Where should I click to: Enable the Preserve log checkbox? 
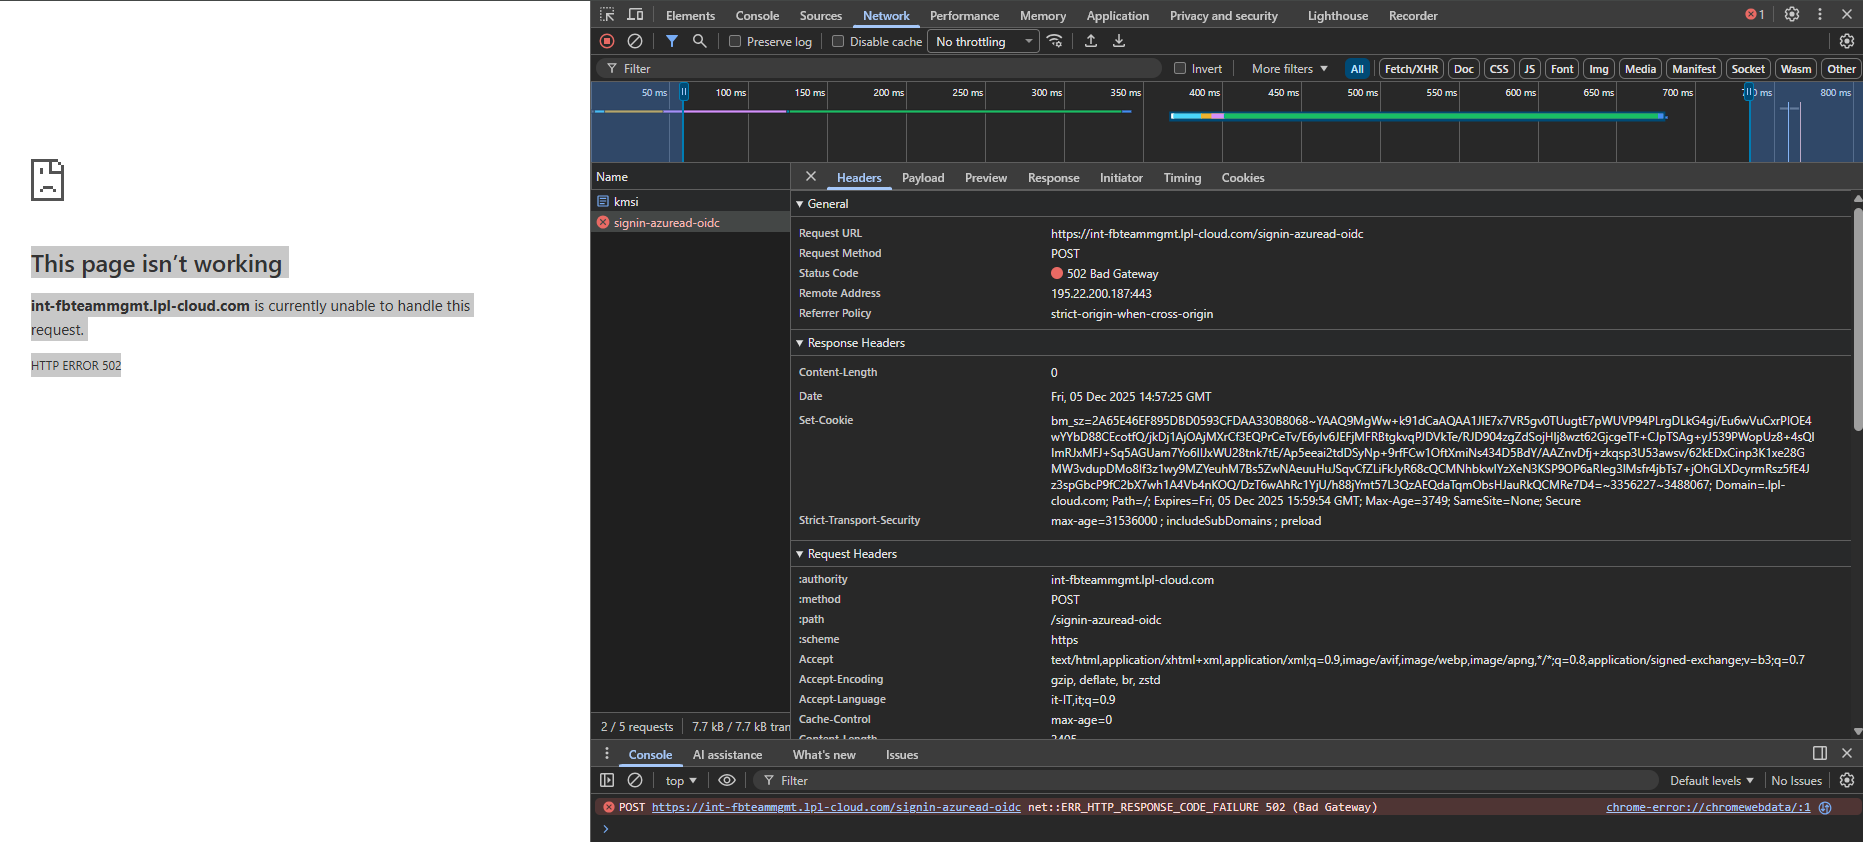tap(735, 42)
